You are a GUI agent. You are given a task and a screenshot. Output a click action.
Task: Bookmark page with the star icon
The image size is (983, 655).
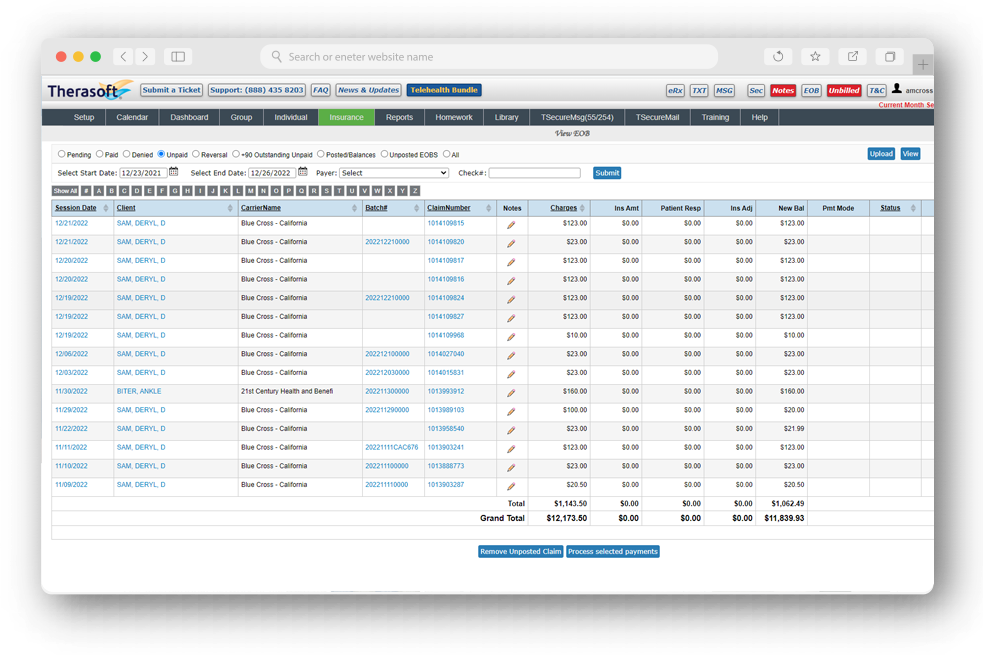tap(815, 56)
